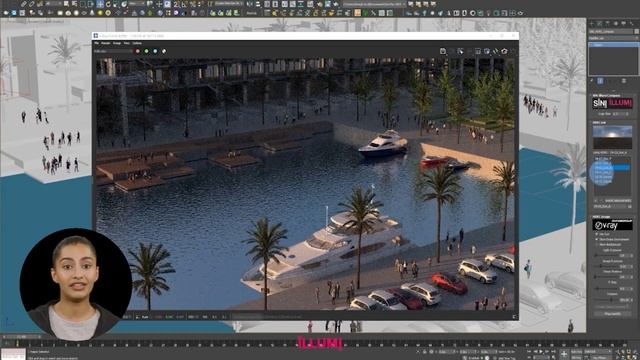The image size is (640, 360).
Task: Toggle show end result icon
Action: pyautogui.click(x=600, y=81)
